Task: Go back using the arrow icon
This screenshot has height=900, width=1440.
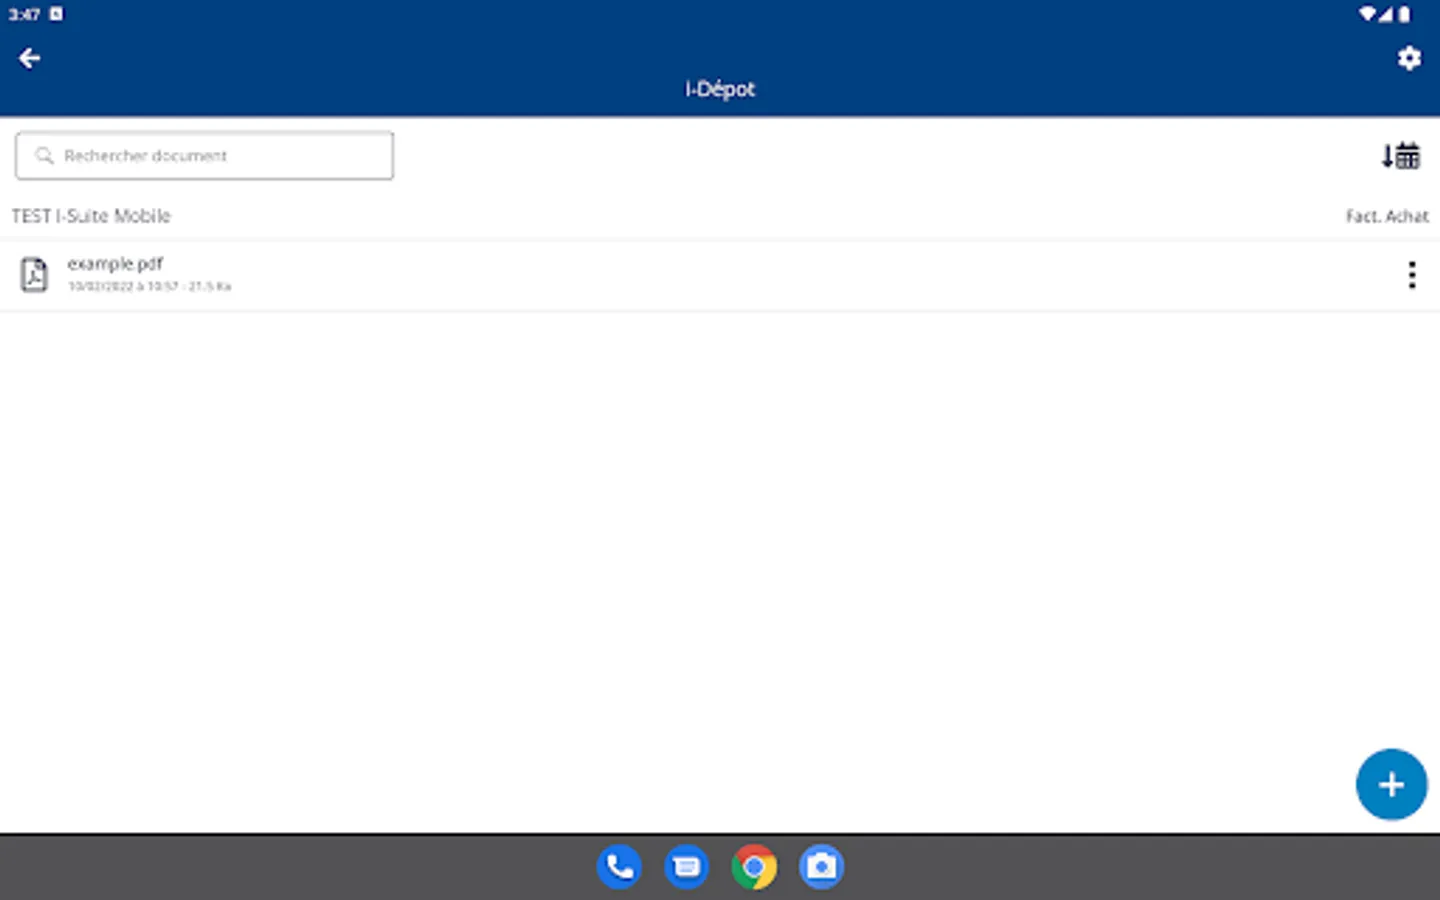Action: pyautogui.click(x=29, y=59)
